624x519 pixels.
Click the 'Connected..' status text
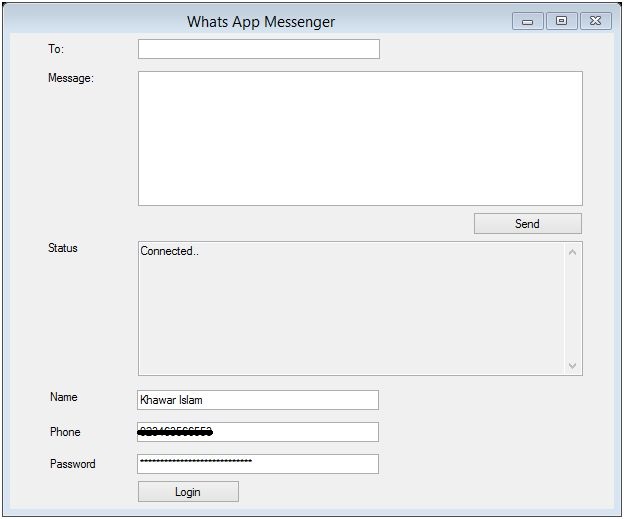(x=170, y=251)
